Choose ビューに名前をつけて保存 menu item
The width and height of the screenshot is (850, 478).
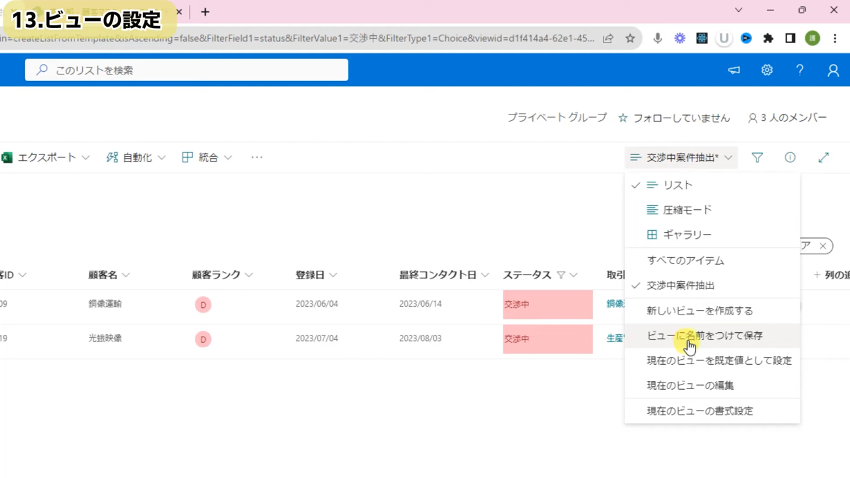(x=704, y=336)
